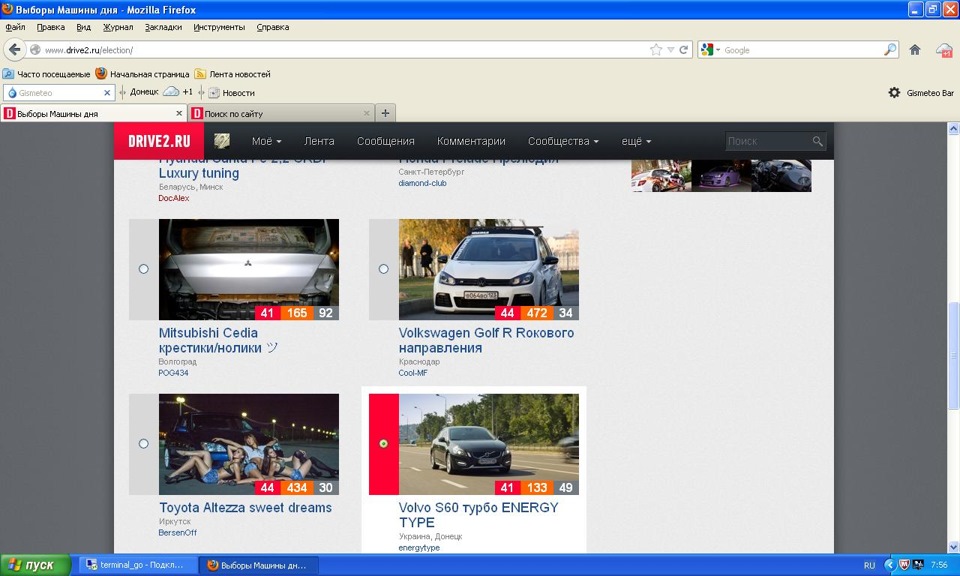The image size is (960, 576).
Task: Click the Новости toolbar icon
Action: 214,93
